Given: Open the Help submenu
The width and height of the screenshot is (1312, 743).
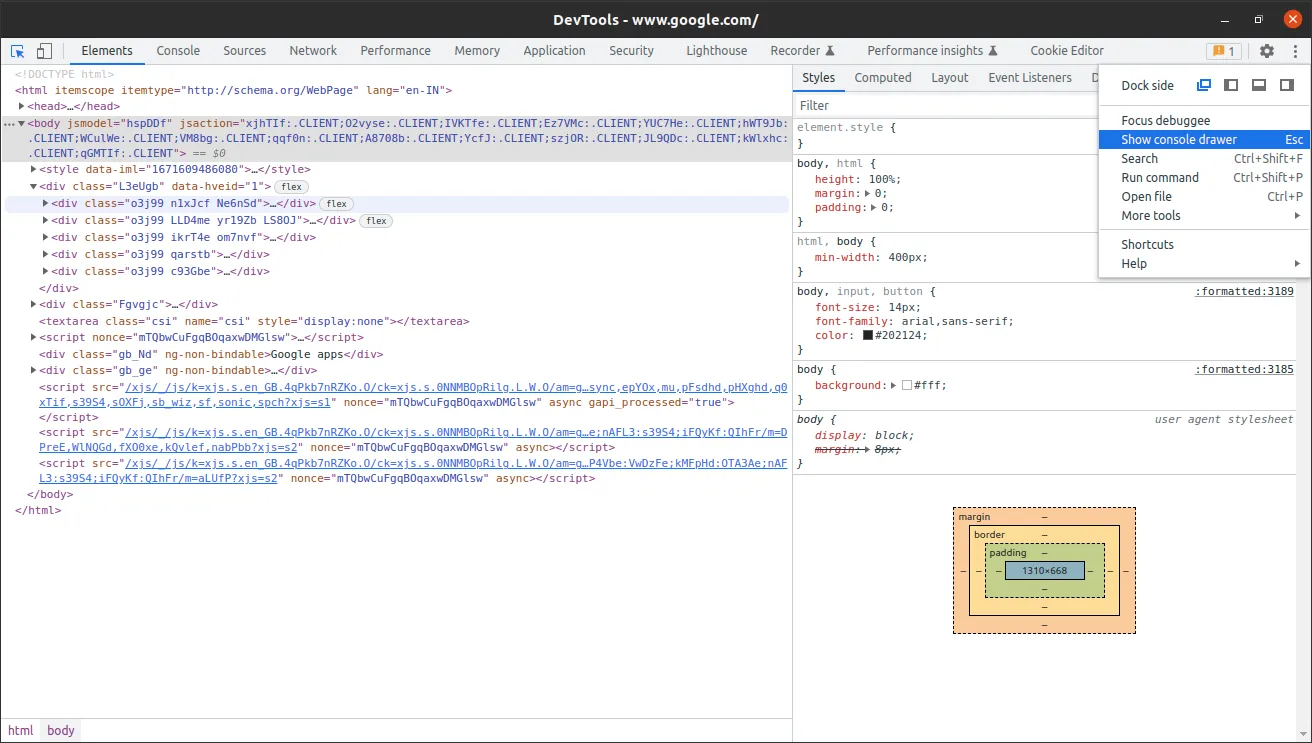Looking at the screenshot, I should point(1204,264).
